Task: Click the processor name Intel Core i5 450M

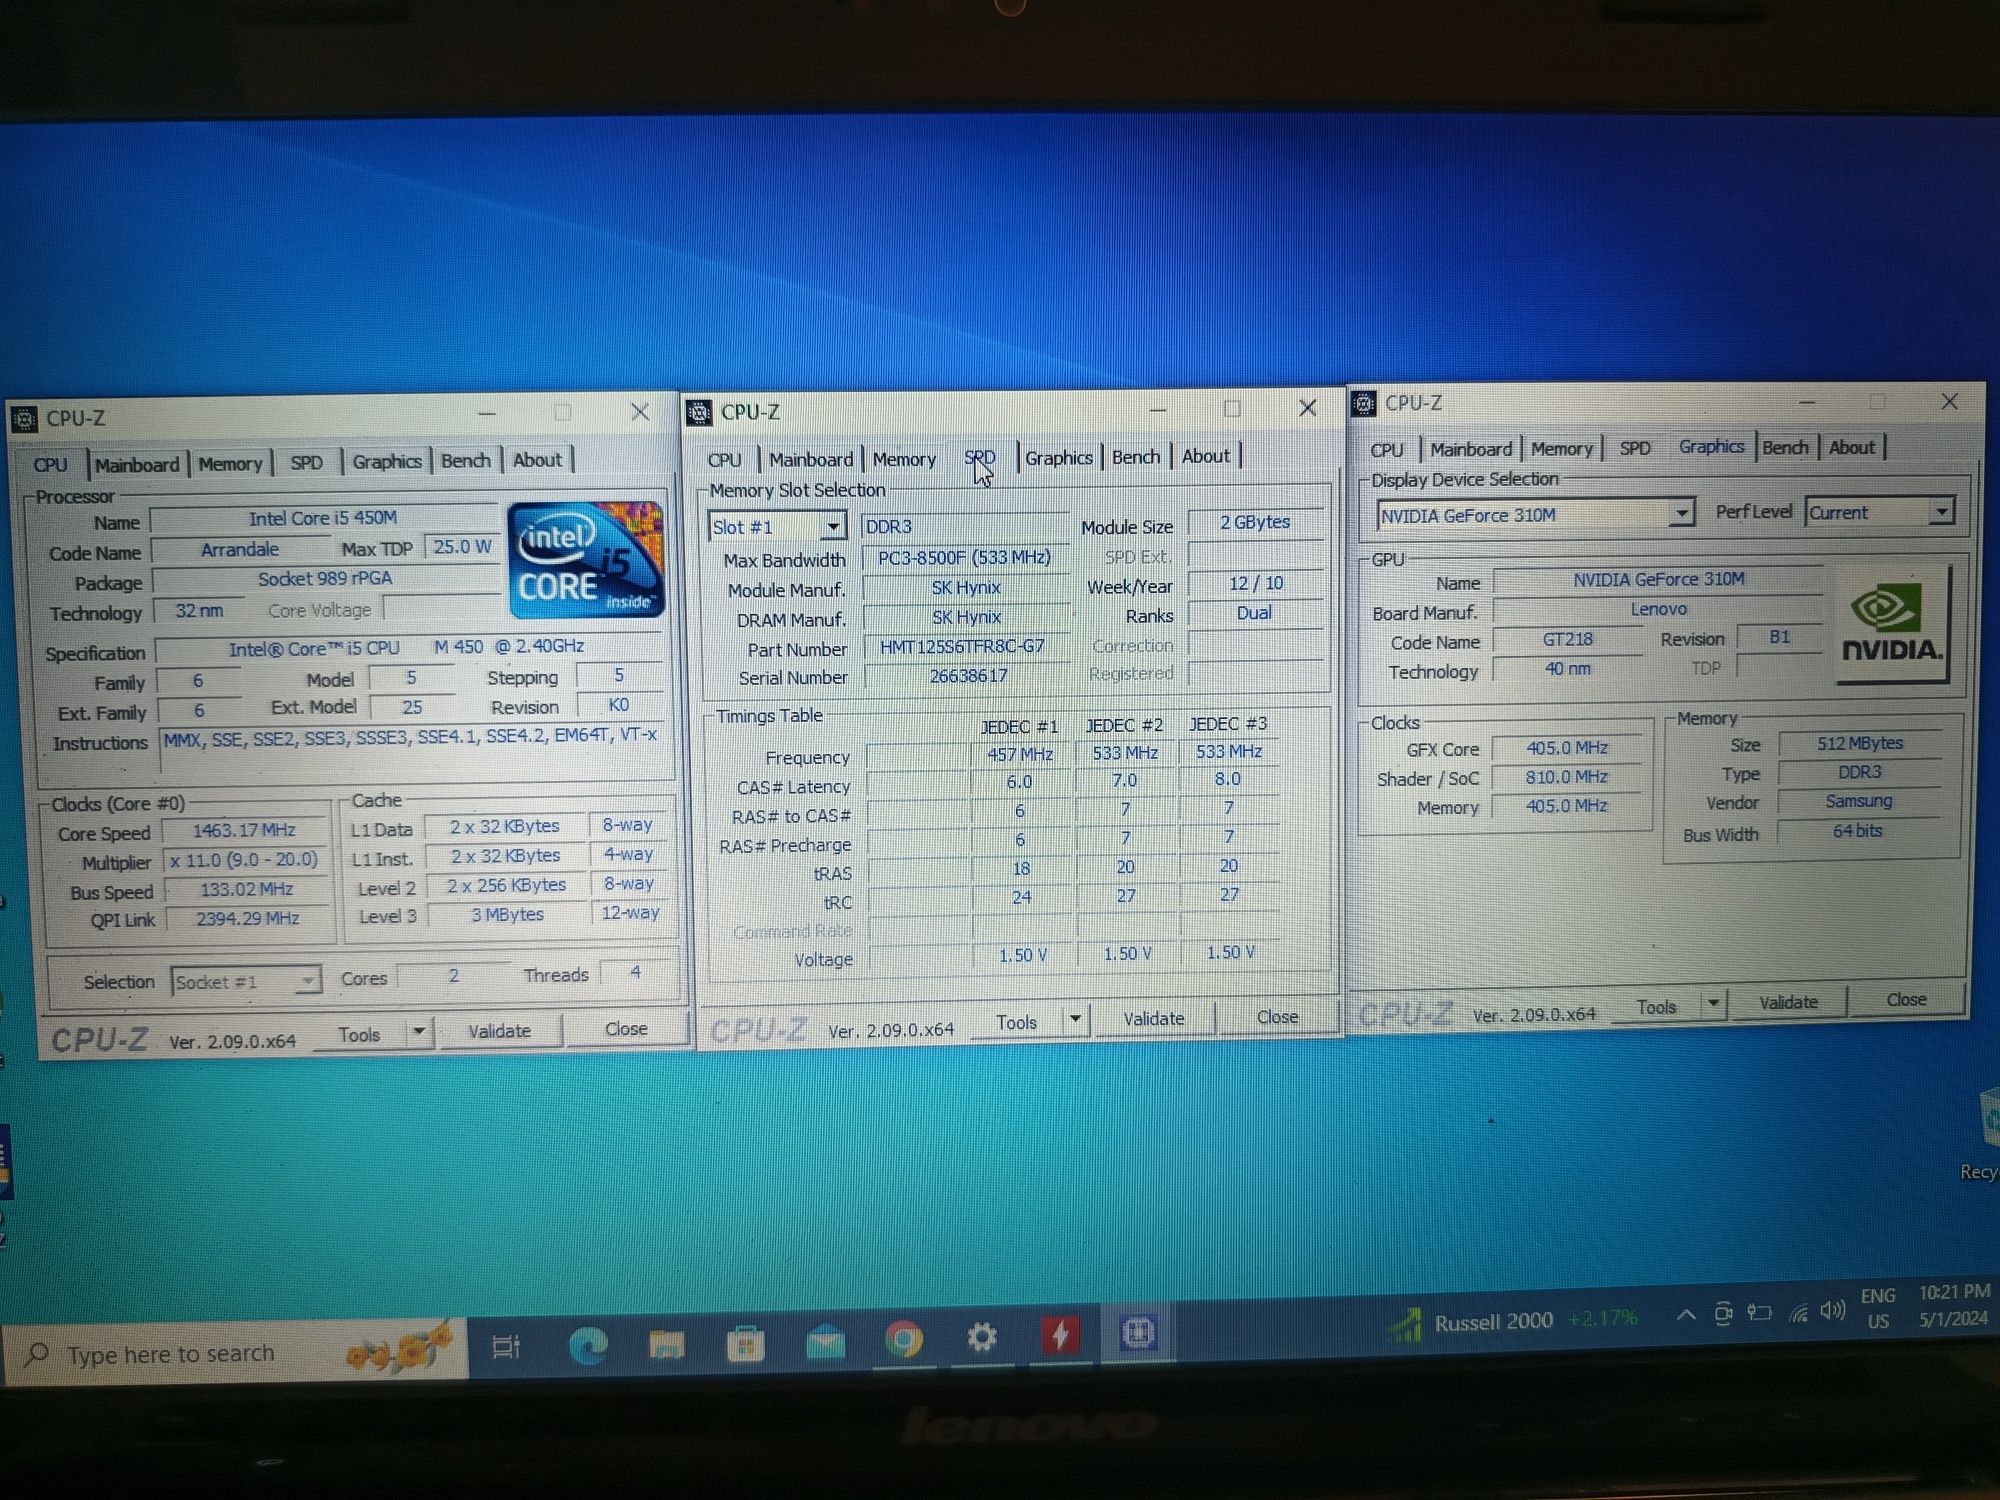Action: tap(323, 518)
